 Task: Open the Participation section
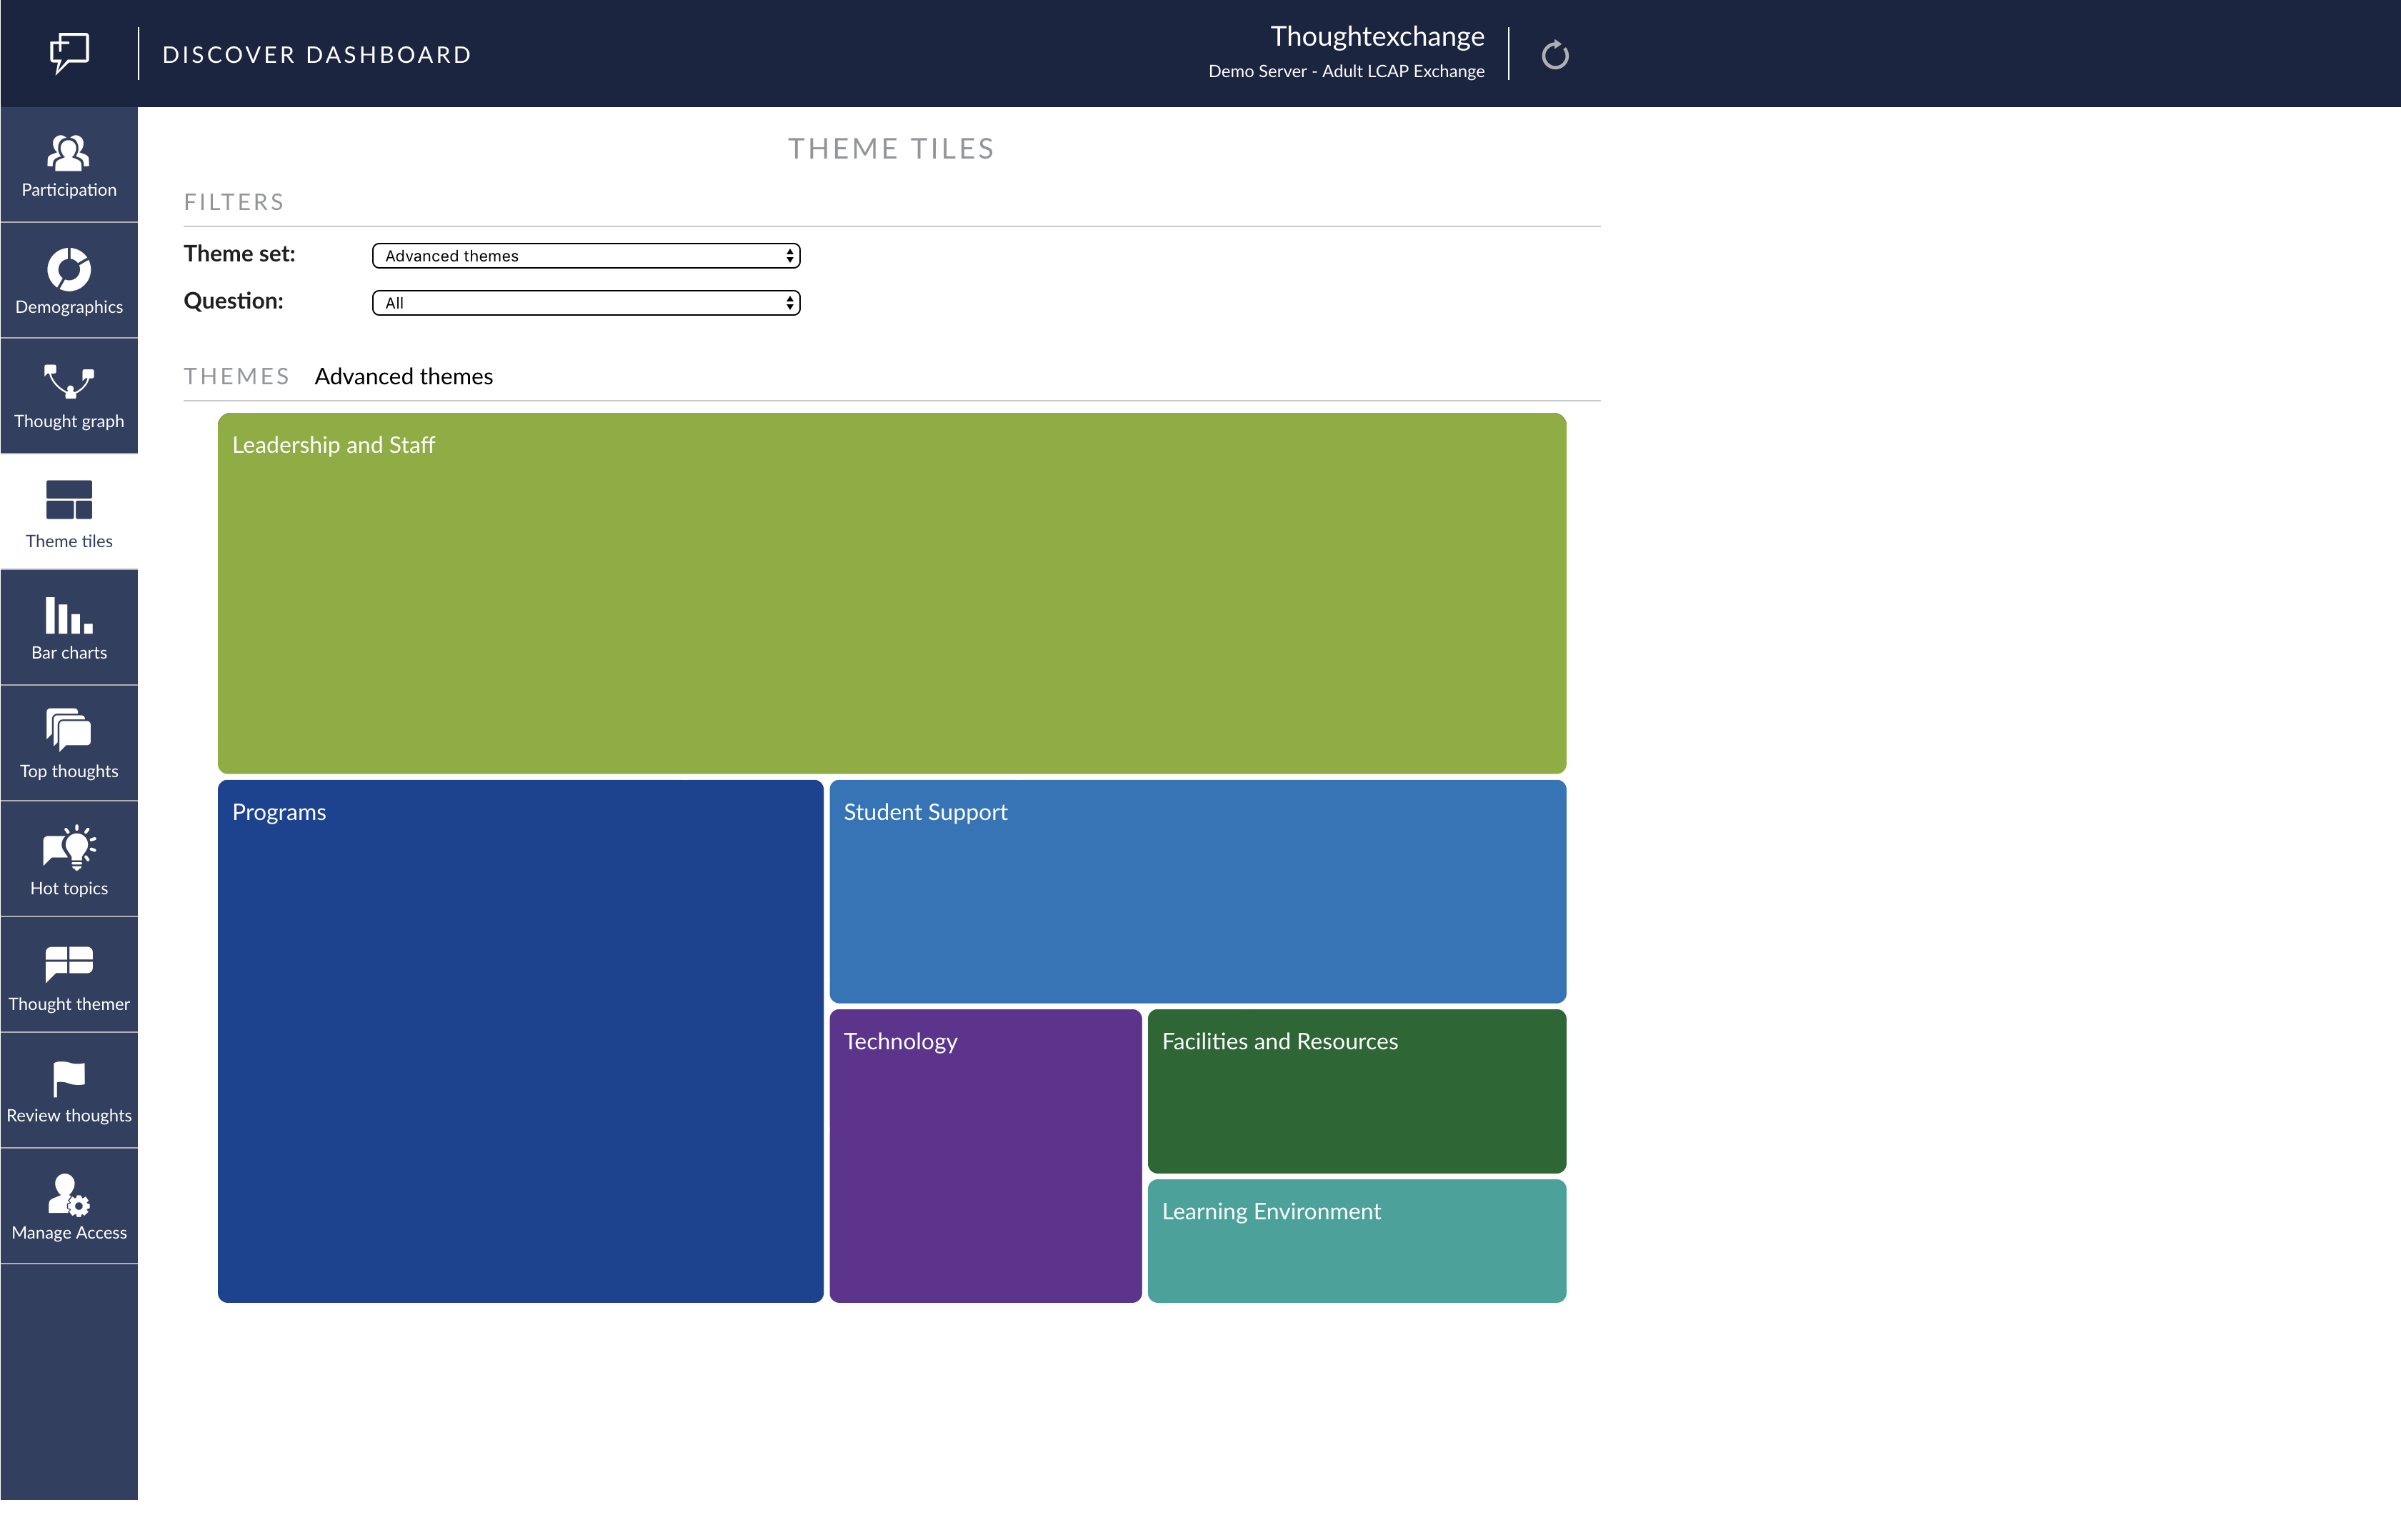point(69,165)
